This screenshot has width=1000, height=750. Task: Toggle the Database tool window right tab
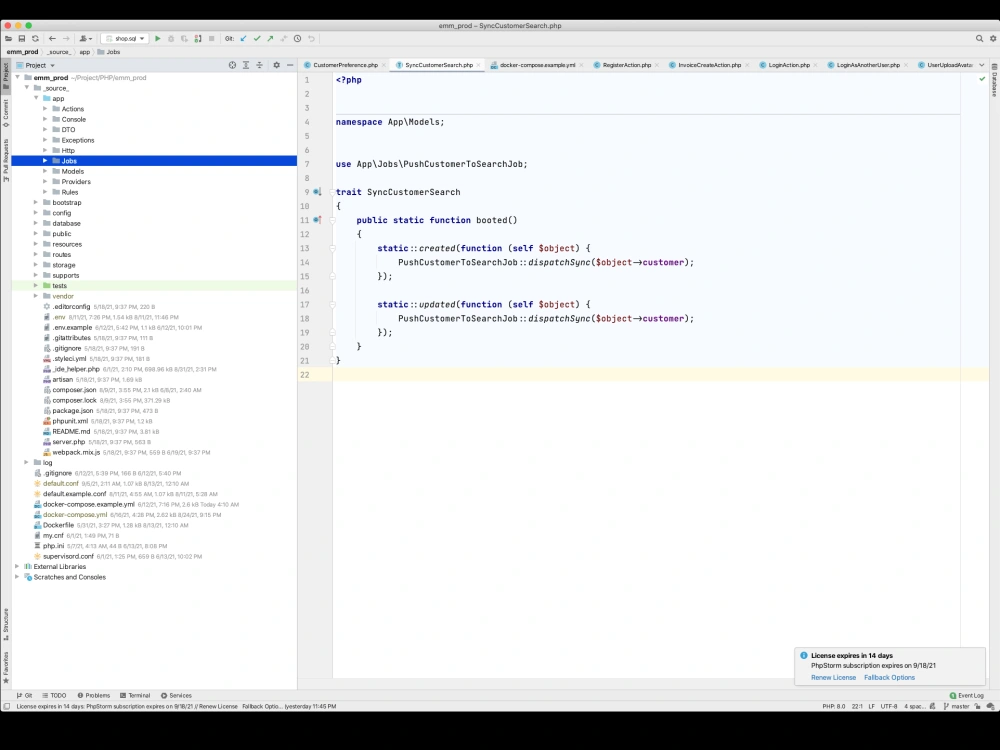[x=994, y=80]
